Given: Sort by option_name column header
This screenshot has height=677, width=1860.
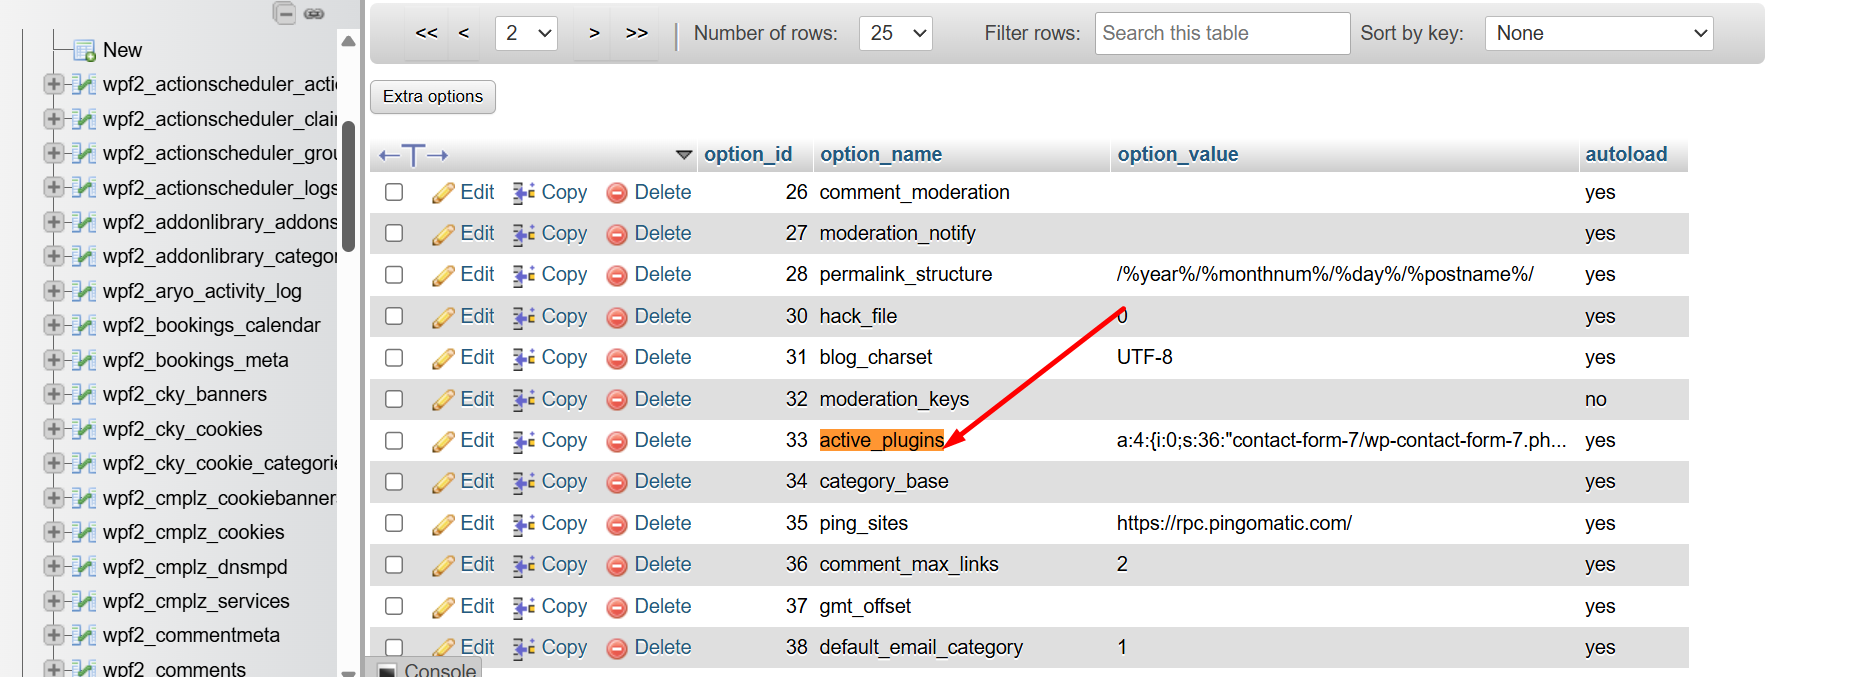Looking at the screenshot, I should point(881,154).
